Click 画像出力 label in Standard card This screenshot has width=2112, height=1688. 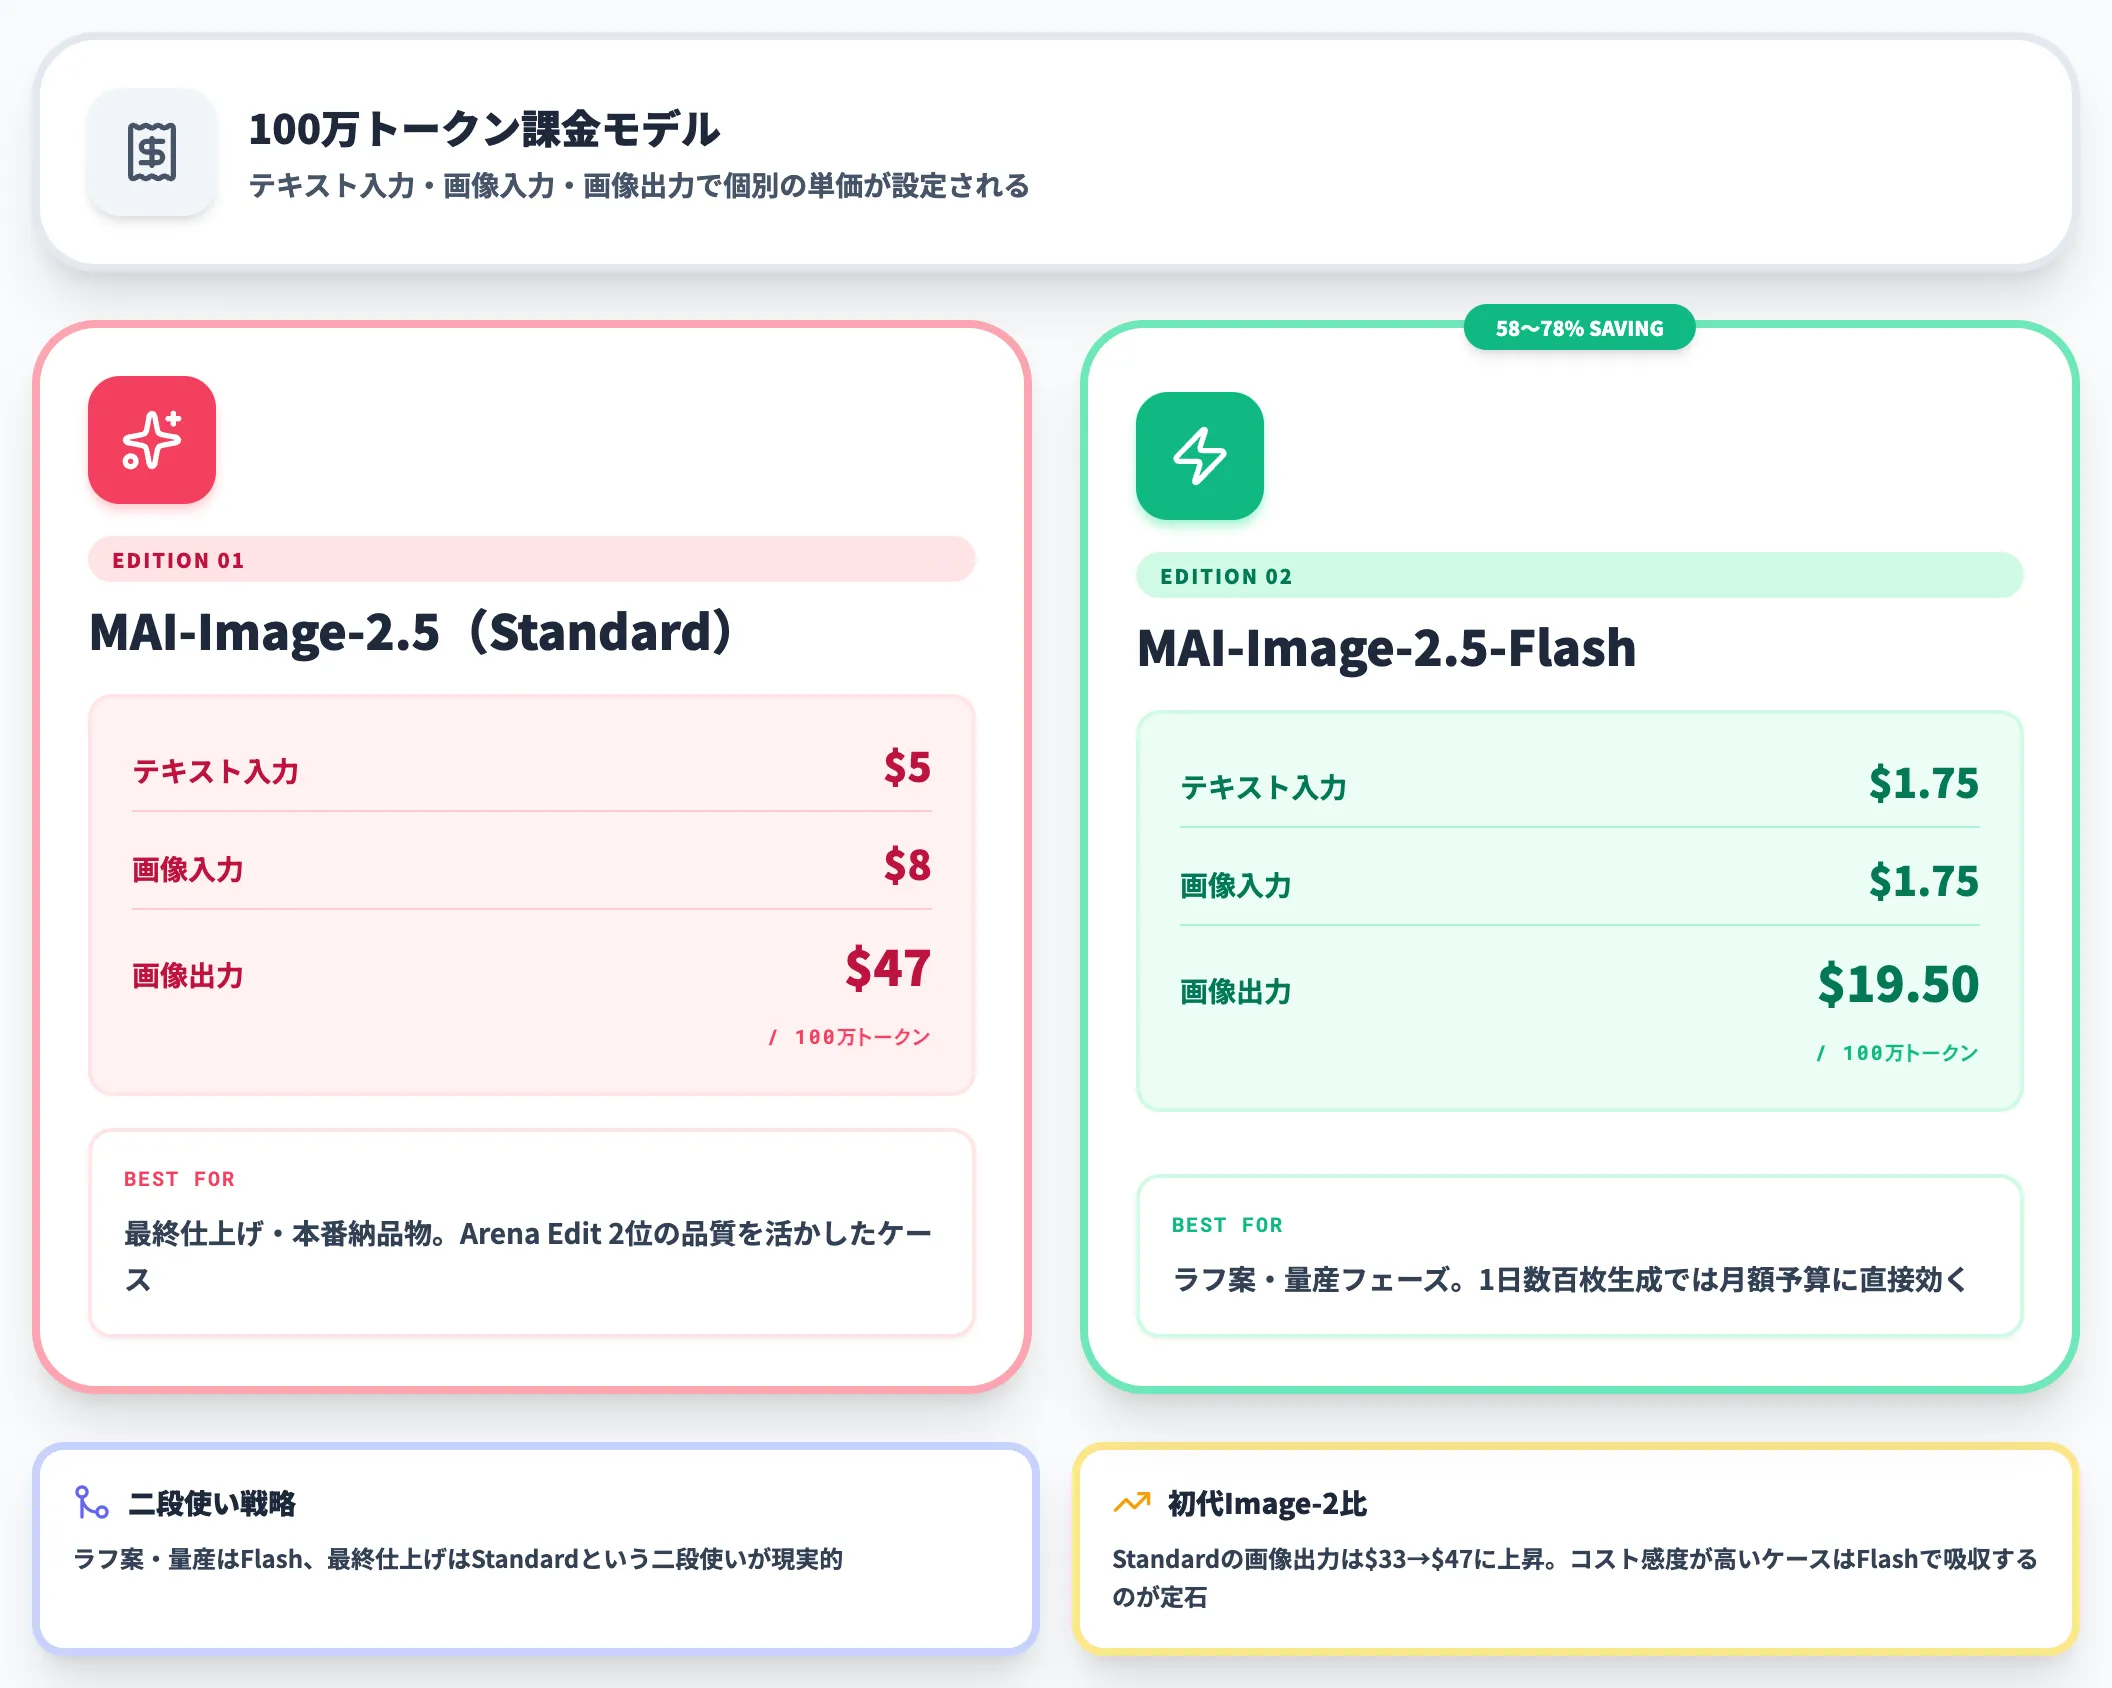188,975
